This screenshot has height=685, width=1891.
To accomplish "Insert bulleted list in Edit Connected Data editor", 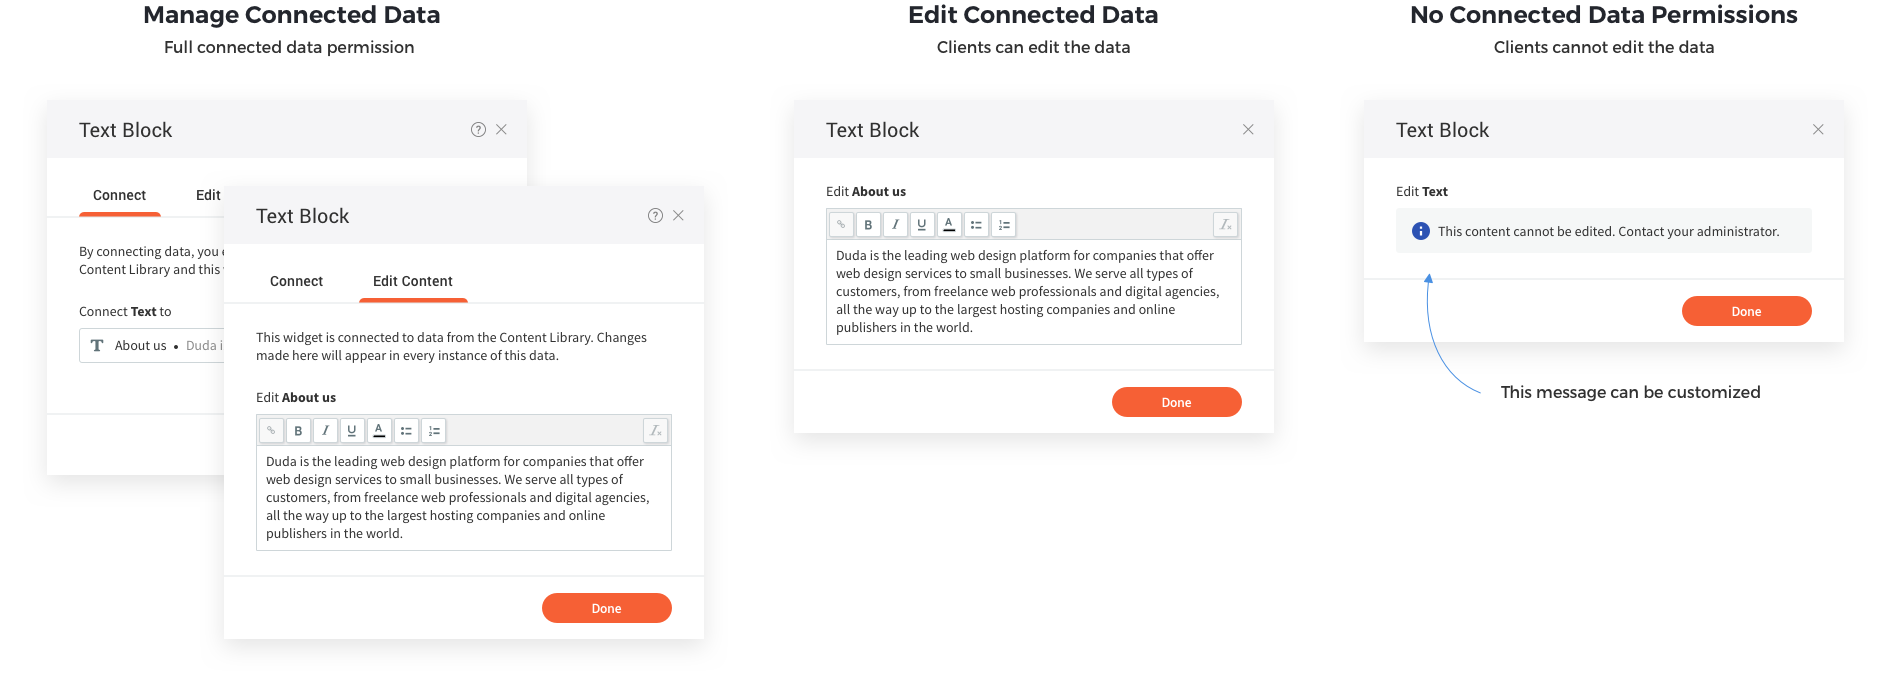I will pyautogui.click(x=976, y=225).
